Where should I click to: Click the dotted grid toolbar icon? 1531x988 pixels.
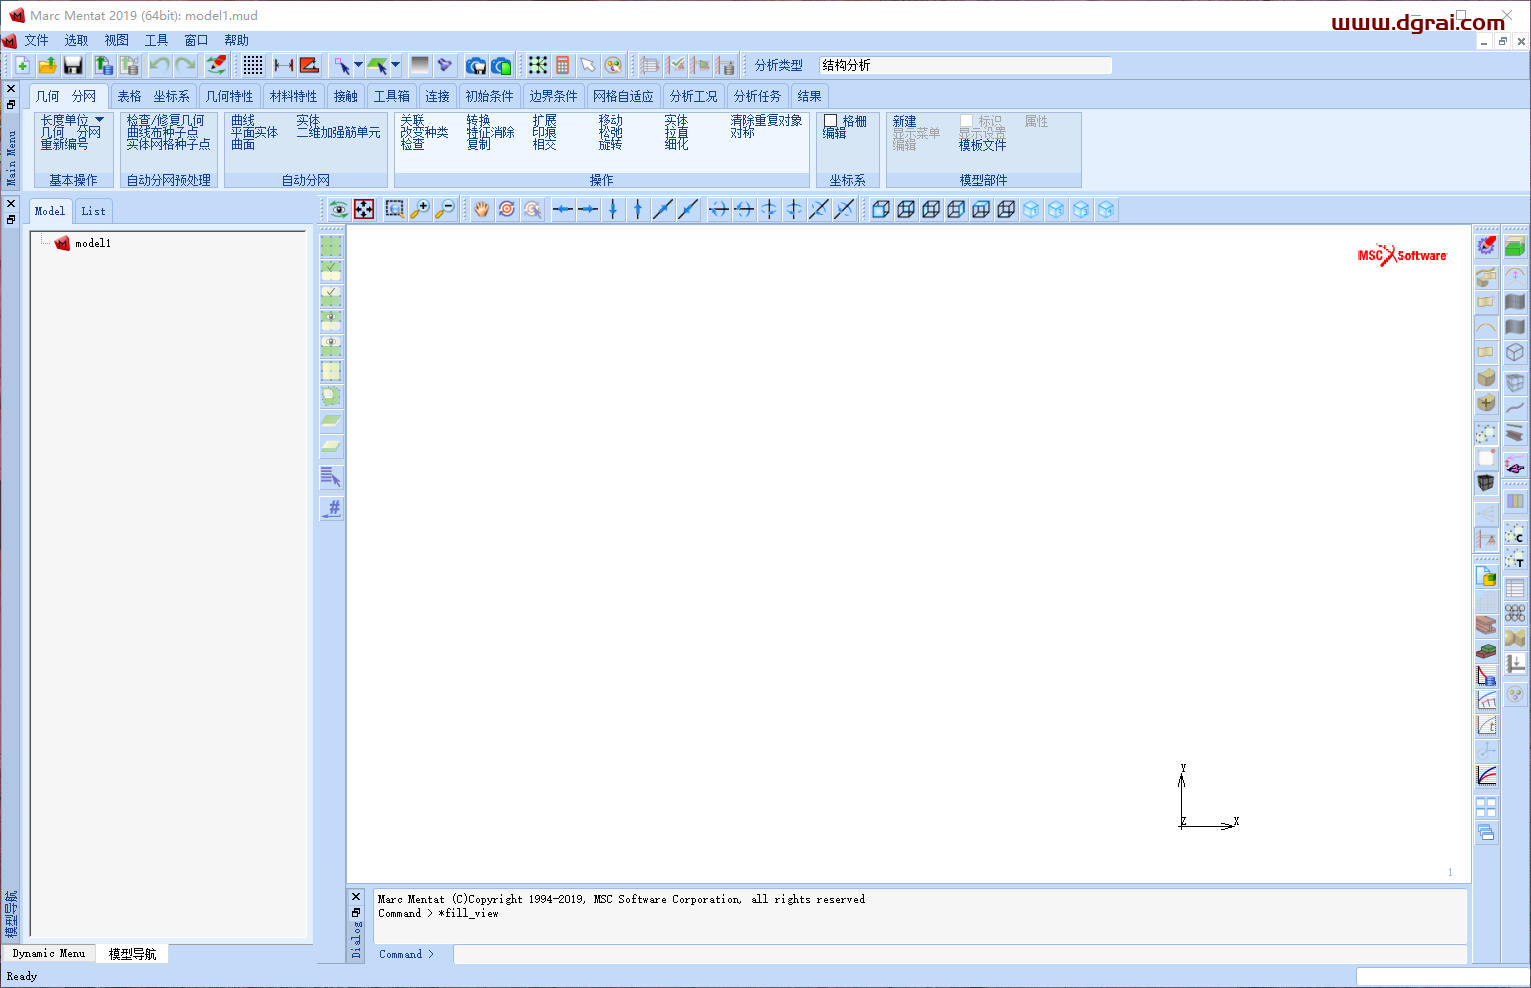(253, 65)
